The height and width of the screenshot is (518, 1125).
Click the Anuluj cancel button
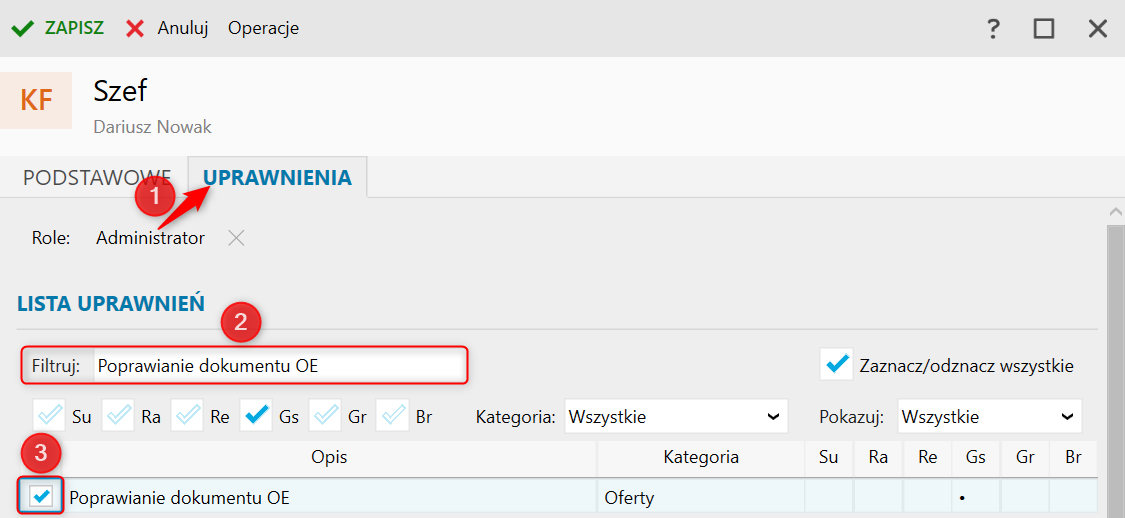point(166,29)
